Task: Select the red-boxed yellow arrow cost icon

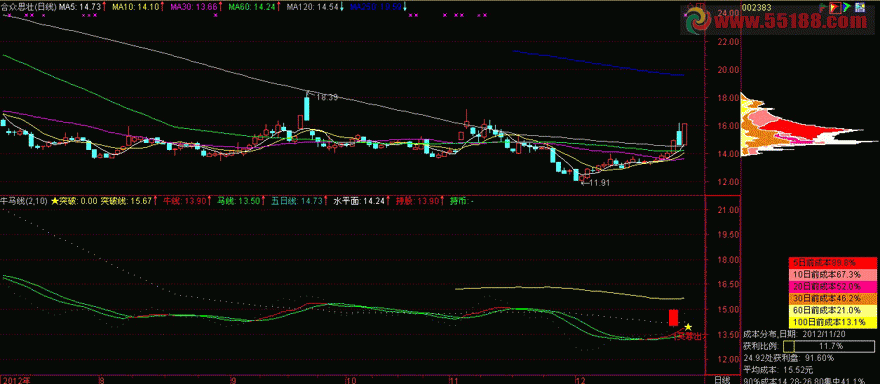Action: point(835,8)
